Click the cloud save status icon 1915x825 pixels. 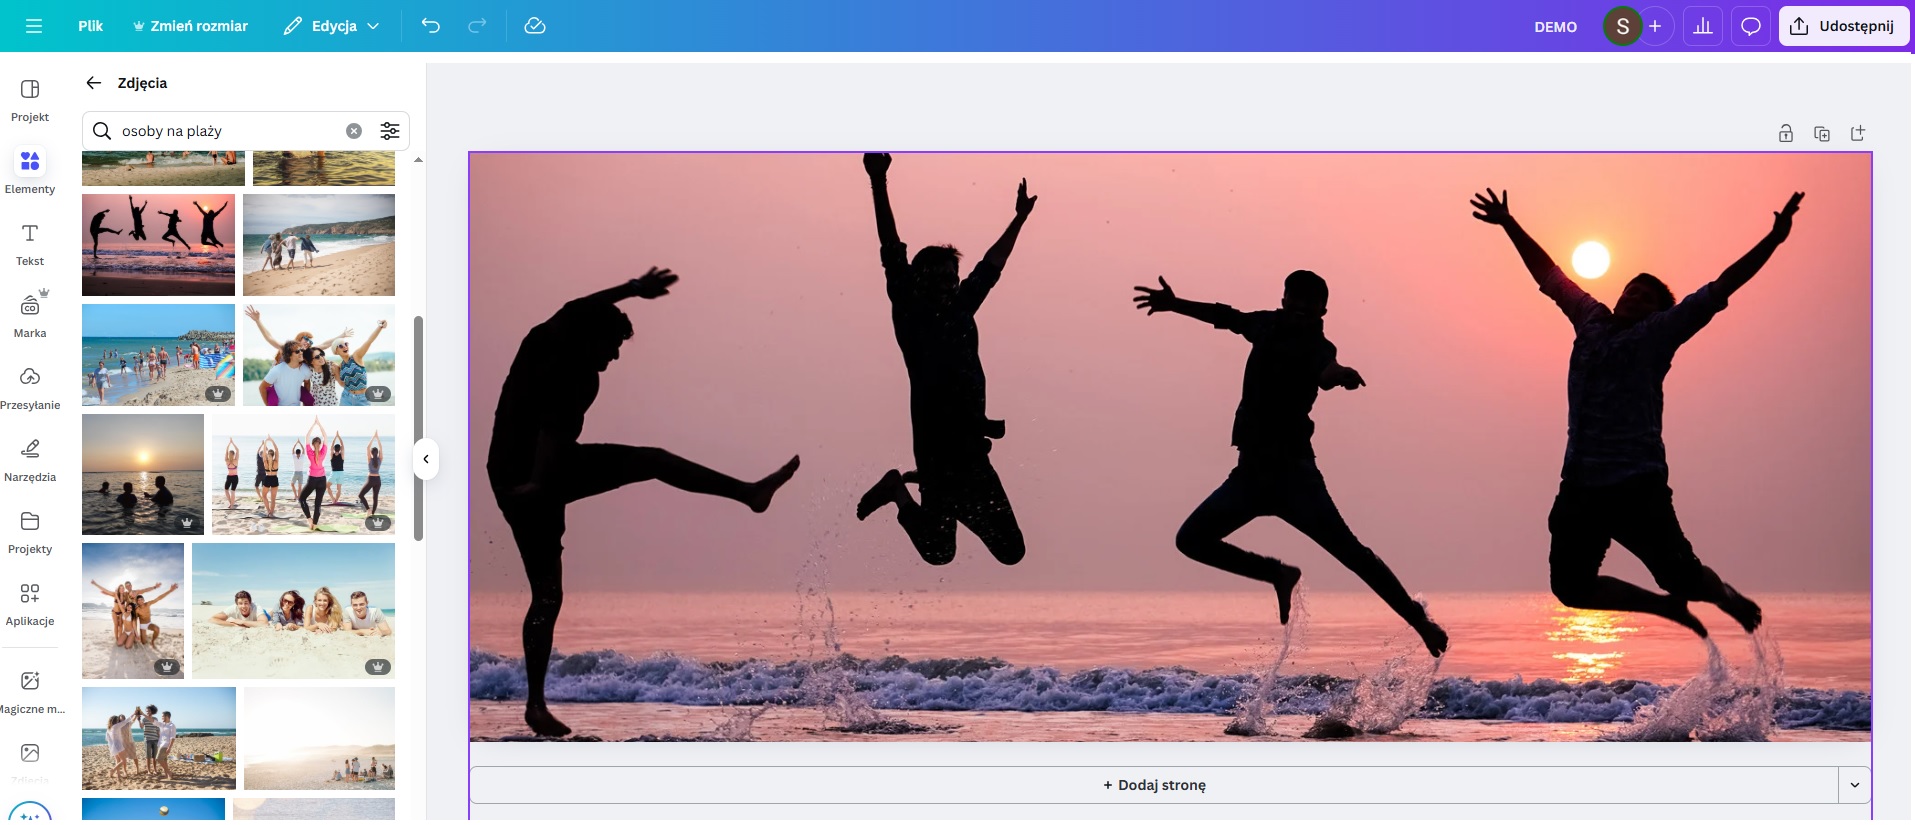click(535, 26)
